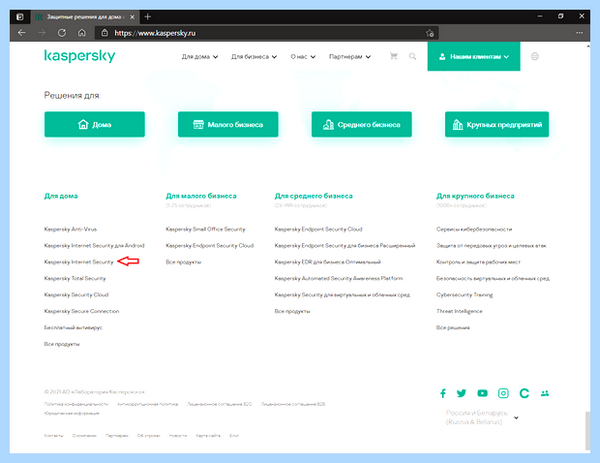
Task: Open the green C social network icon
Action: coord(524,393)
